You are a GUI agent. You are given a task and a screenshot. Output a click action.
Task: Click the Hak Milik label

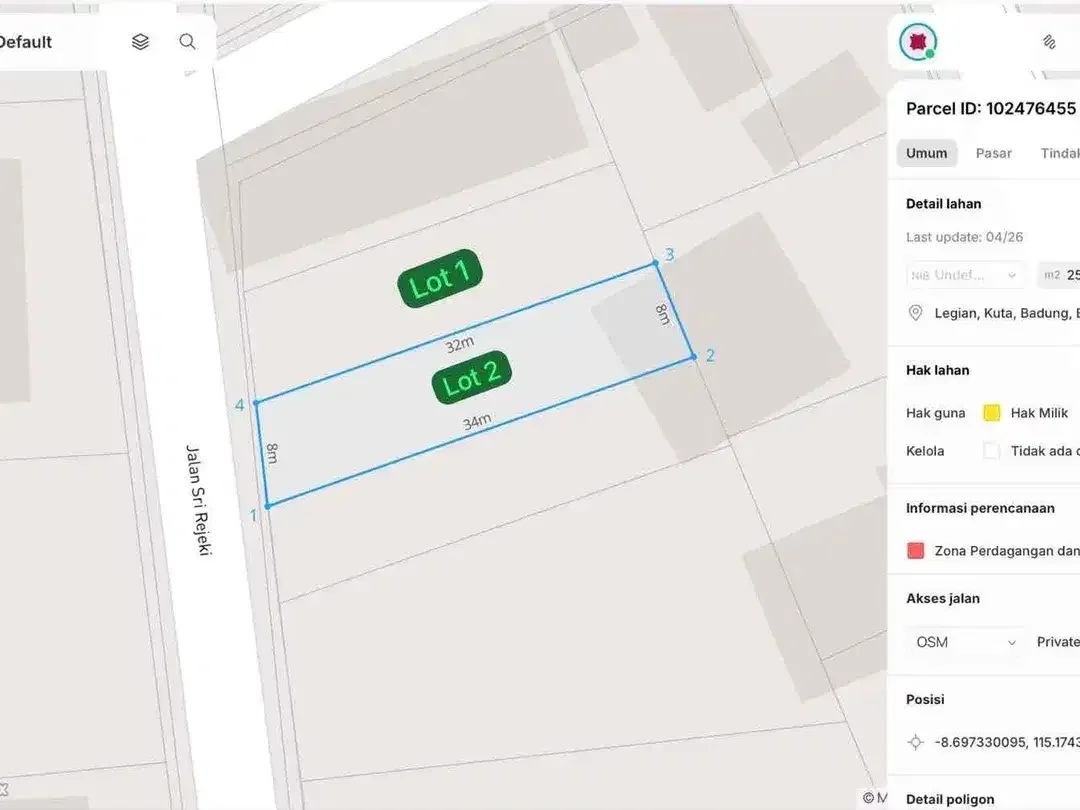coord(1039,413)
